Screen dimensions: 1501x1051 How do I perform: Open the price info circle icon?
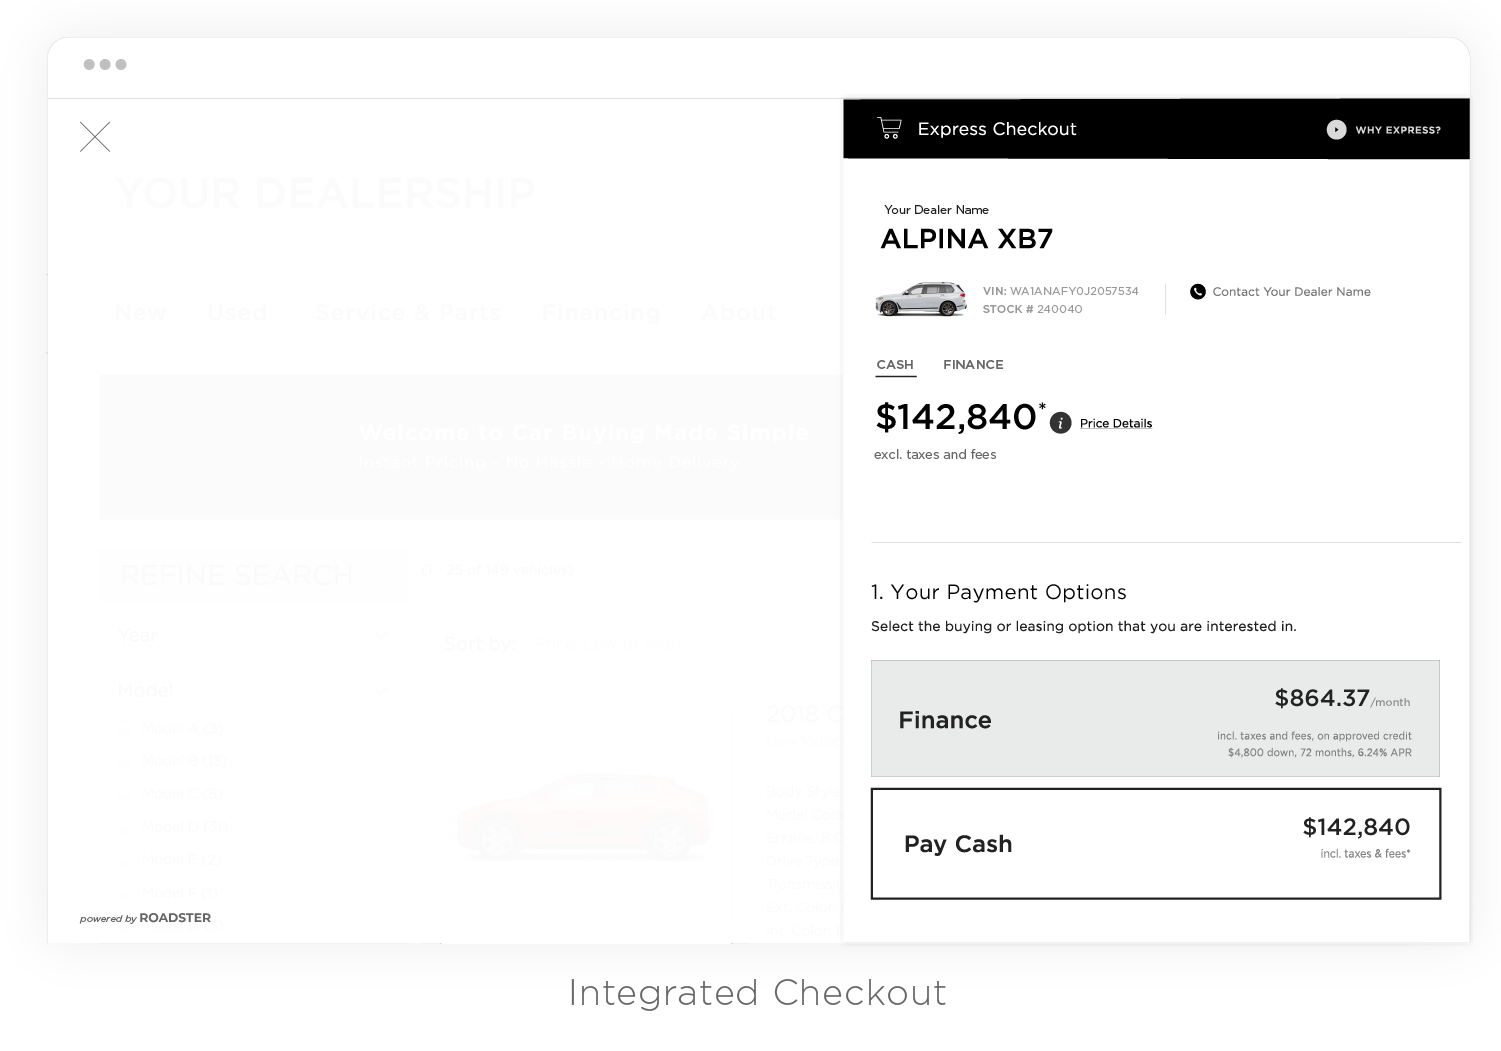click(1061, 423)
